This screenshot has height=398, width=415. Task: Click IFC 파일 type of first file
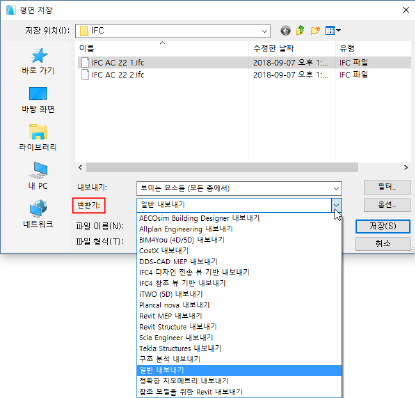(353, 63)
